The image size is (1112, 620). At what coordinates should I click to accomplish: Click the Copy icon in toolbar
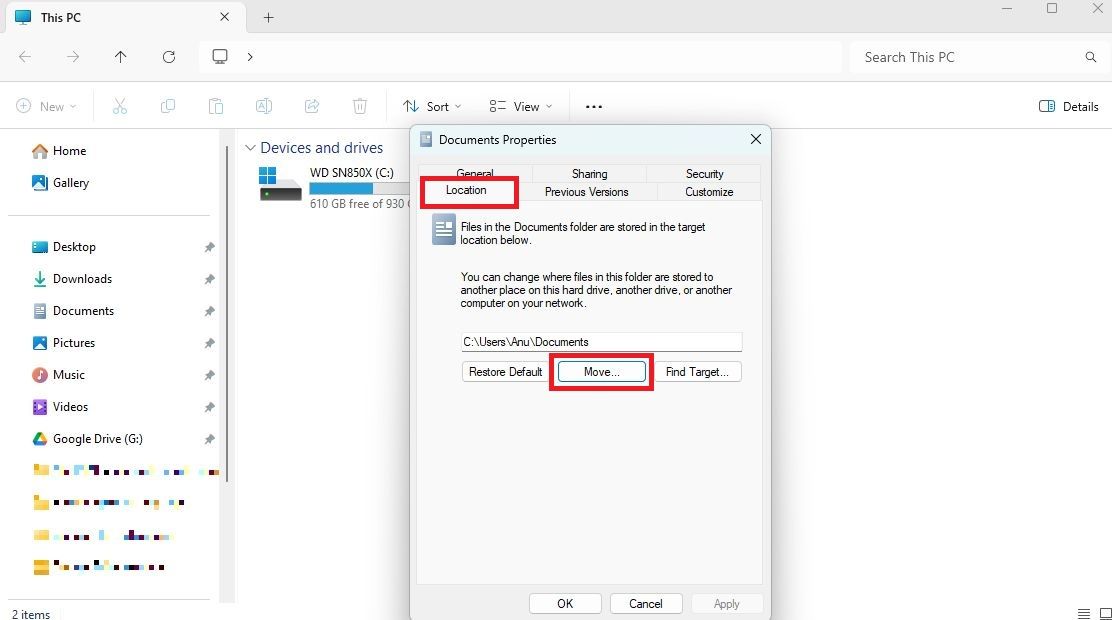[168, 106]
